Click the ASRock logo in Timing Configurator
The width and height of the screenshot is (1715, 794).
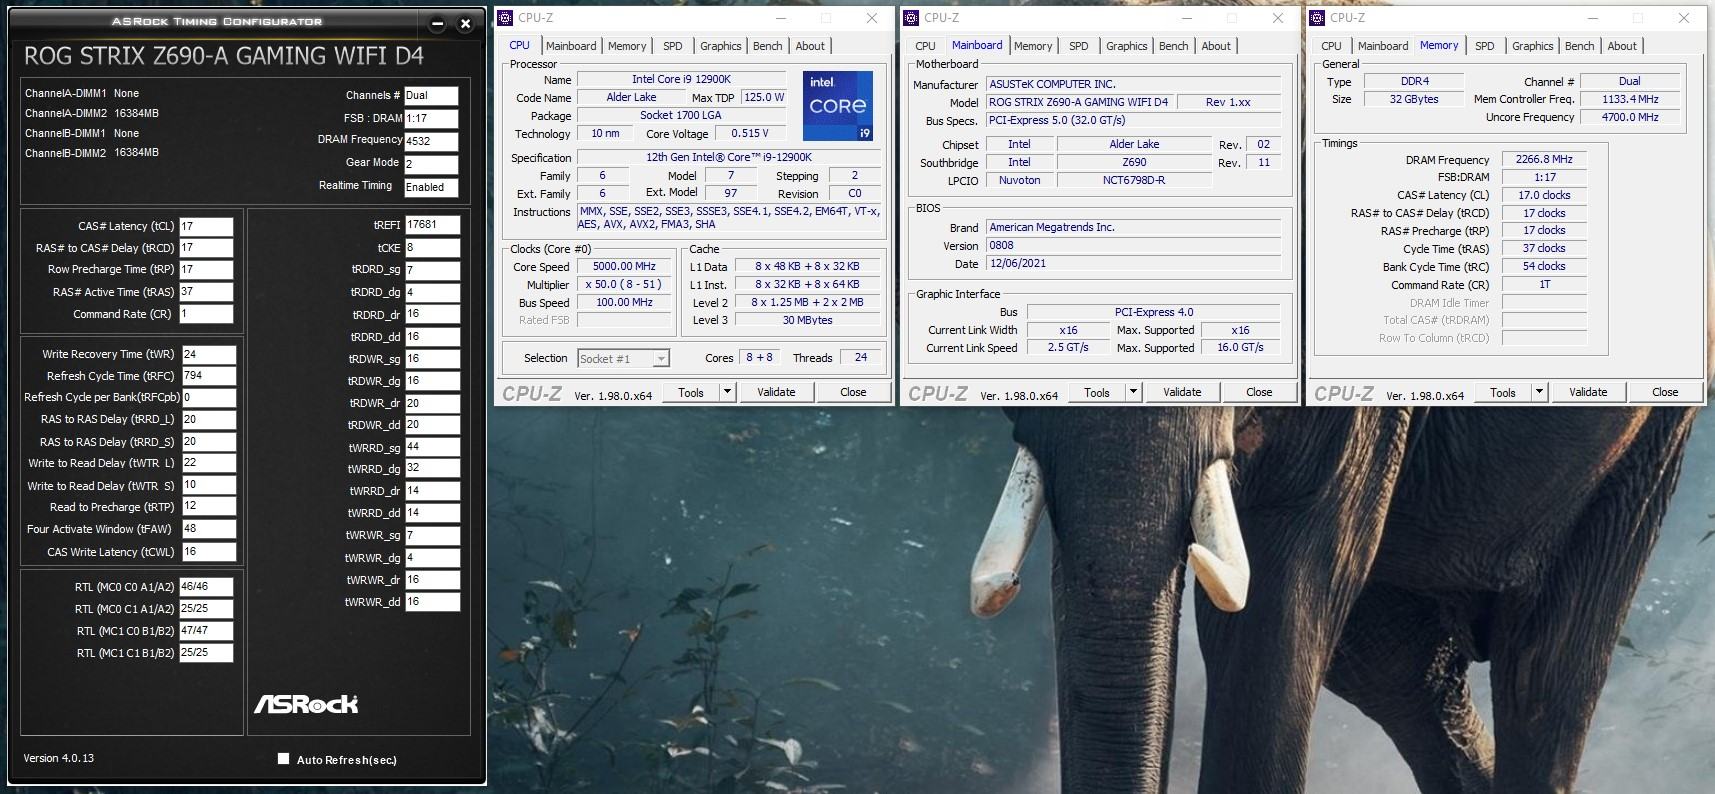pos(306,704)
